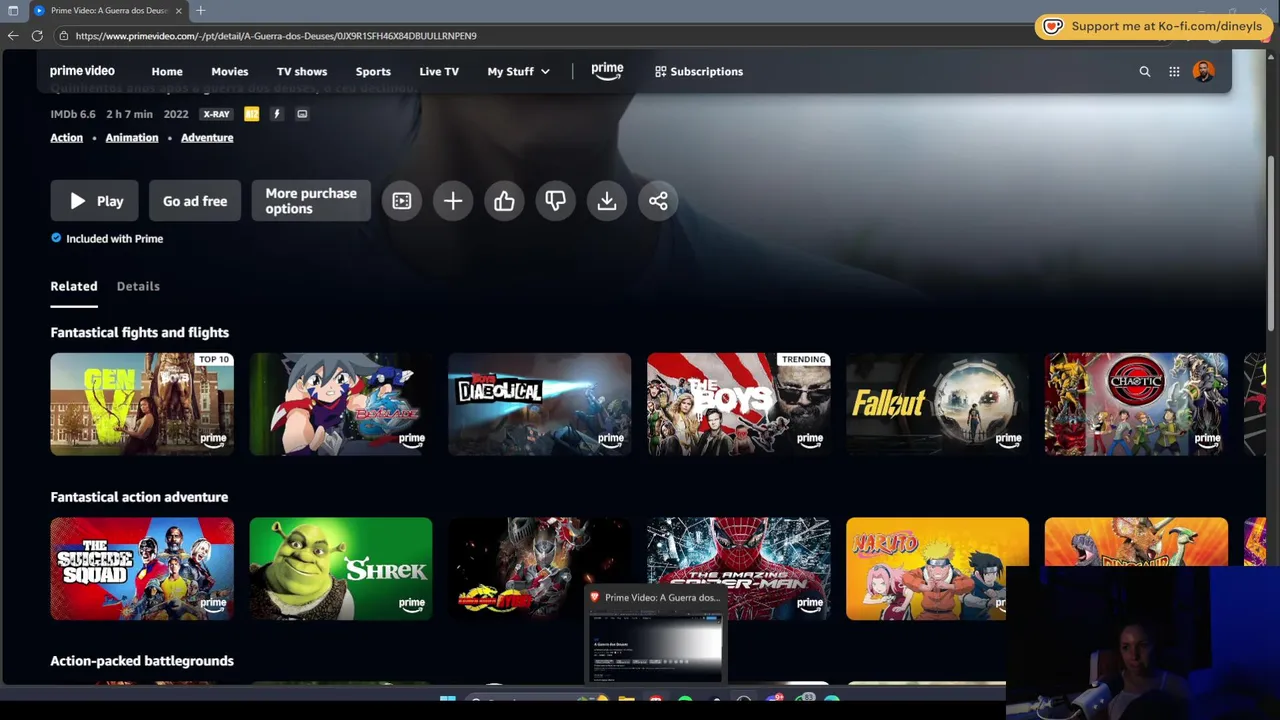Open the TV shows menu item
Viewport: 1280px width, 720px height.
[302, 71]
